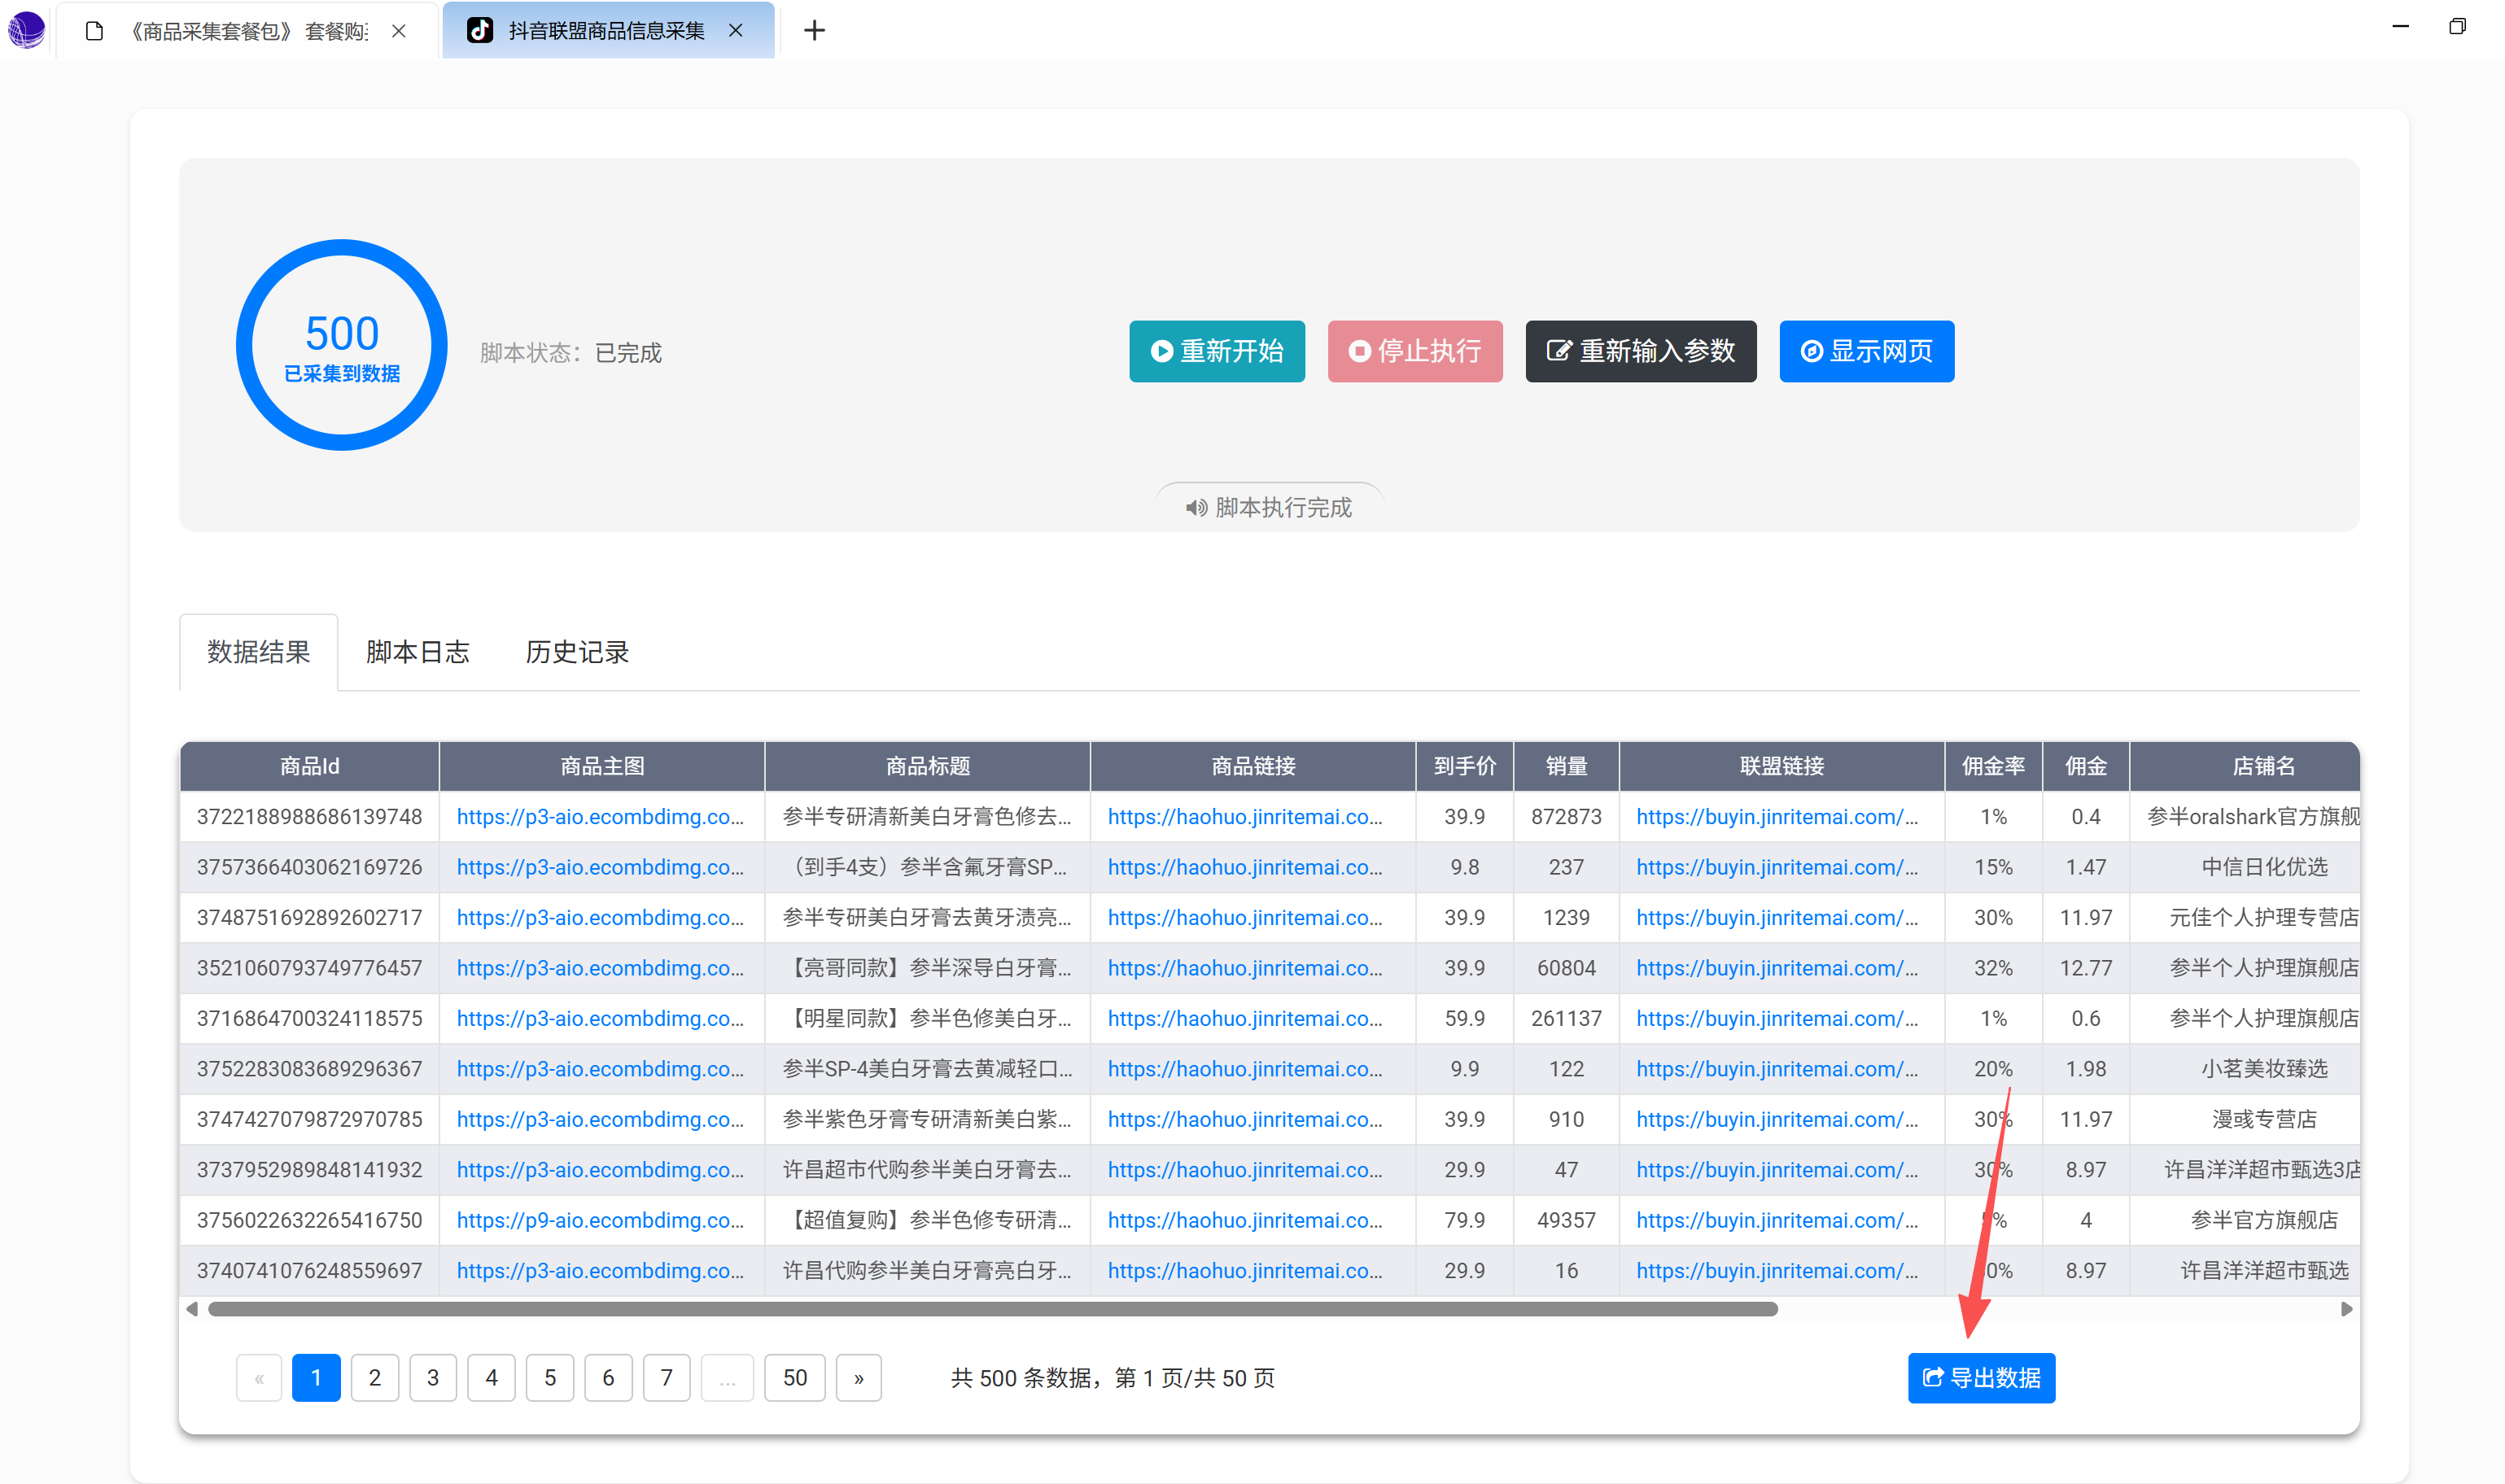Click the speaker icon beside 脚本执行完成

[1196, 508]
